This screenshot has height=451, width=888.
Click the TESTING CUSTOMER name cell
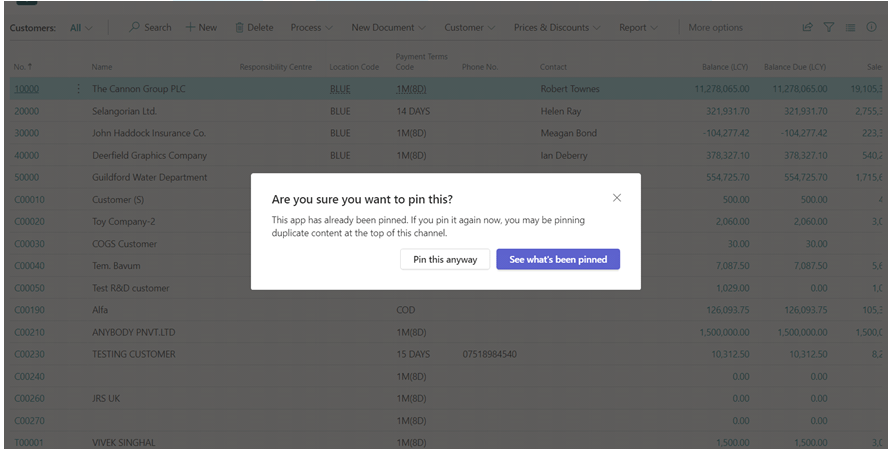[x=134, y=354]
